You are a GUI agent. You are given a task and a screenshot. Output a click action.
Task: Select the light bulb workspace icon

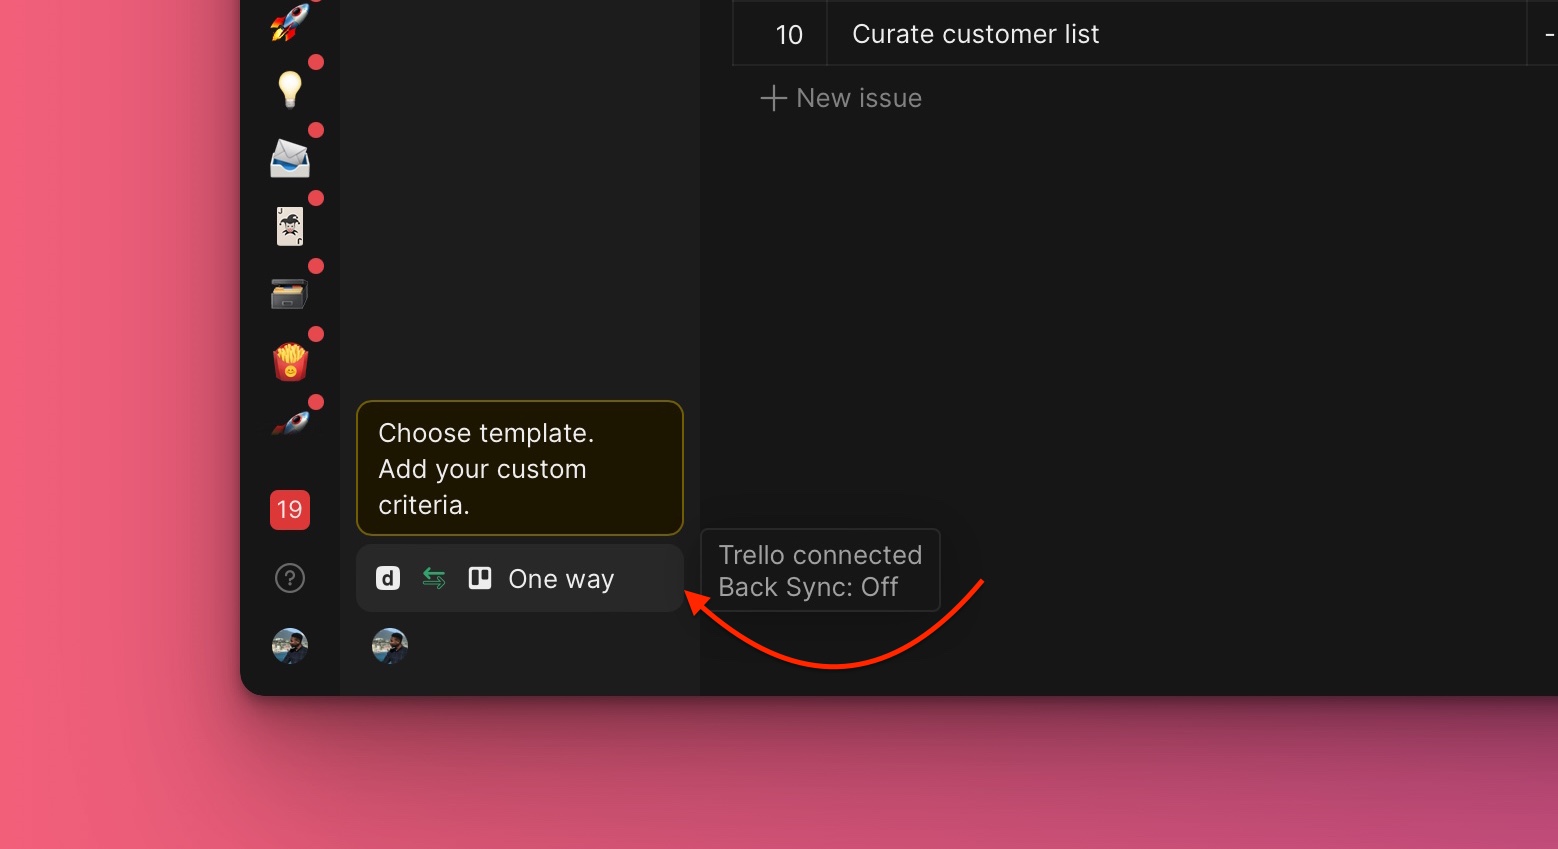click(x=290, y=90)
